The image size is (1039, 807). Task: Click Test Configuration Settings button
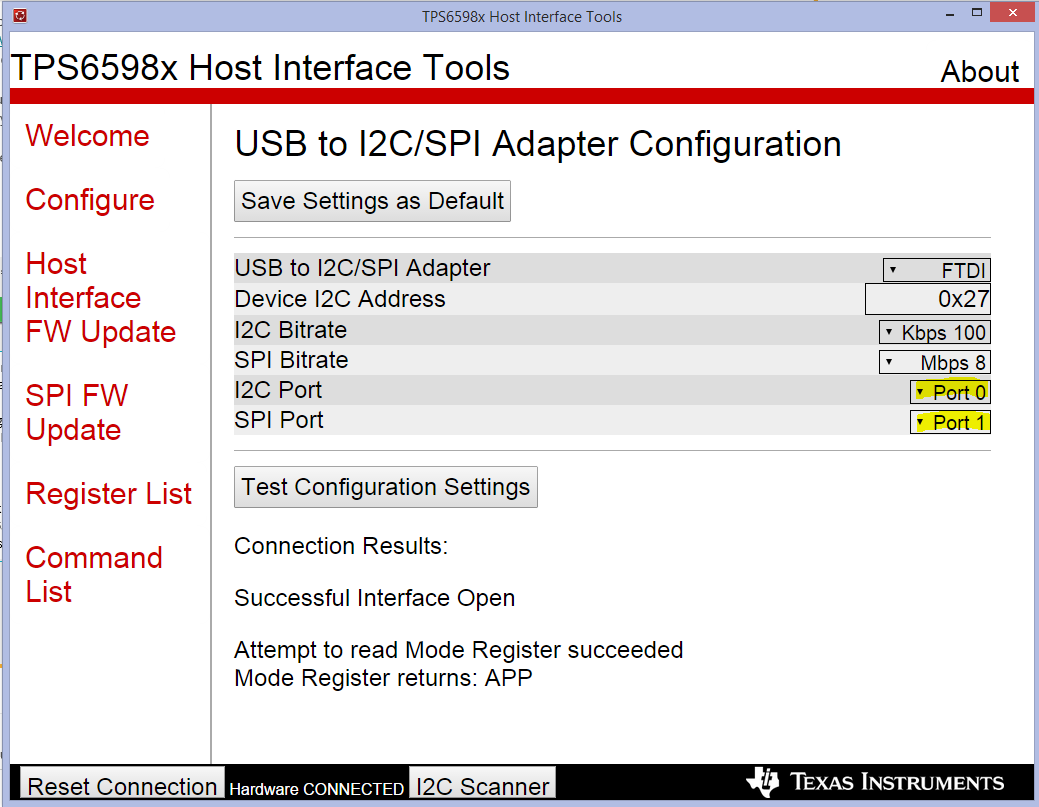386,487
